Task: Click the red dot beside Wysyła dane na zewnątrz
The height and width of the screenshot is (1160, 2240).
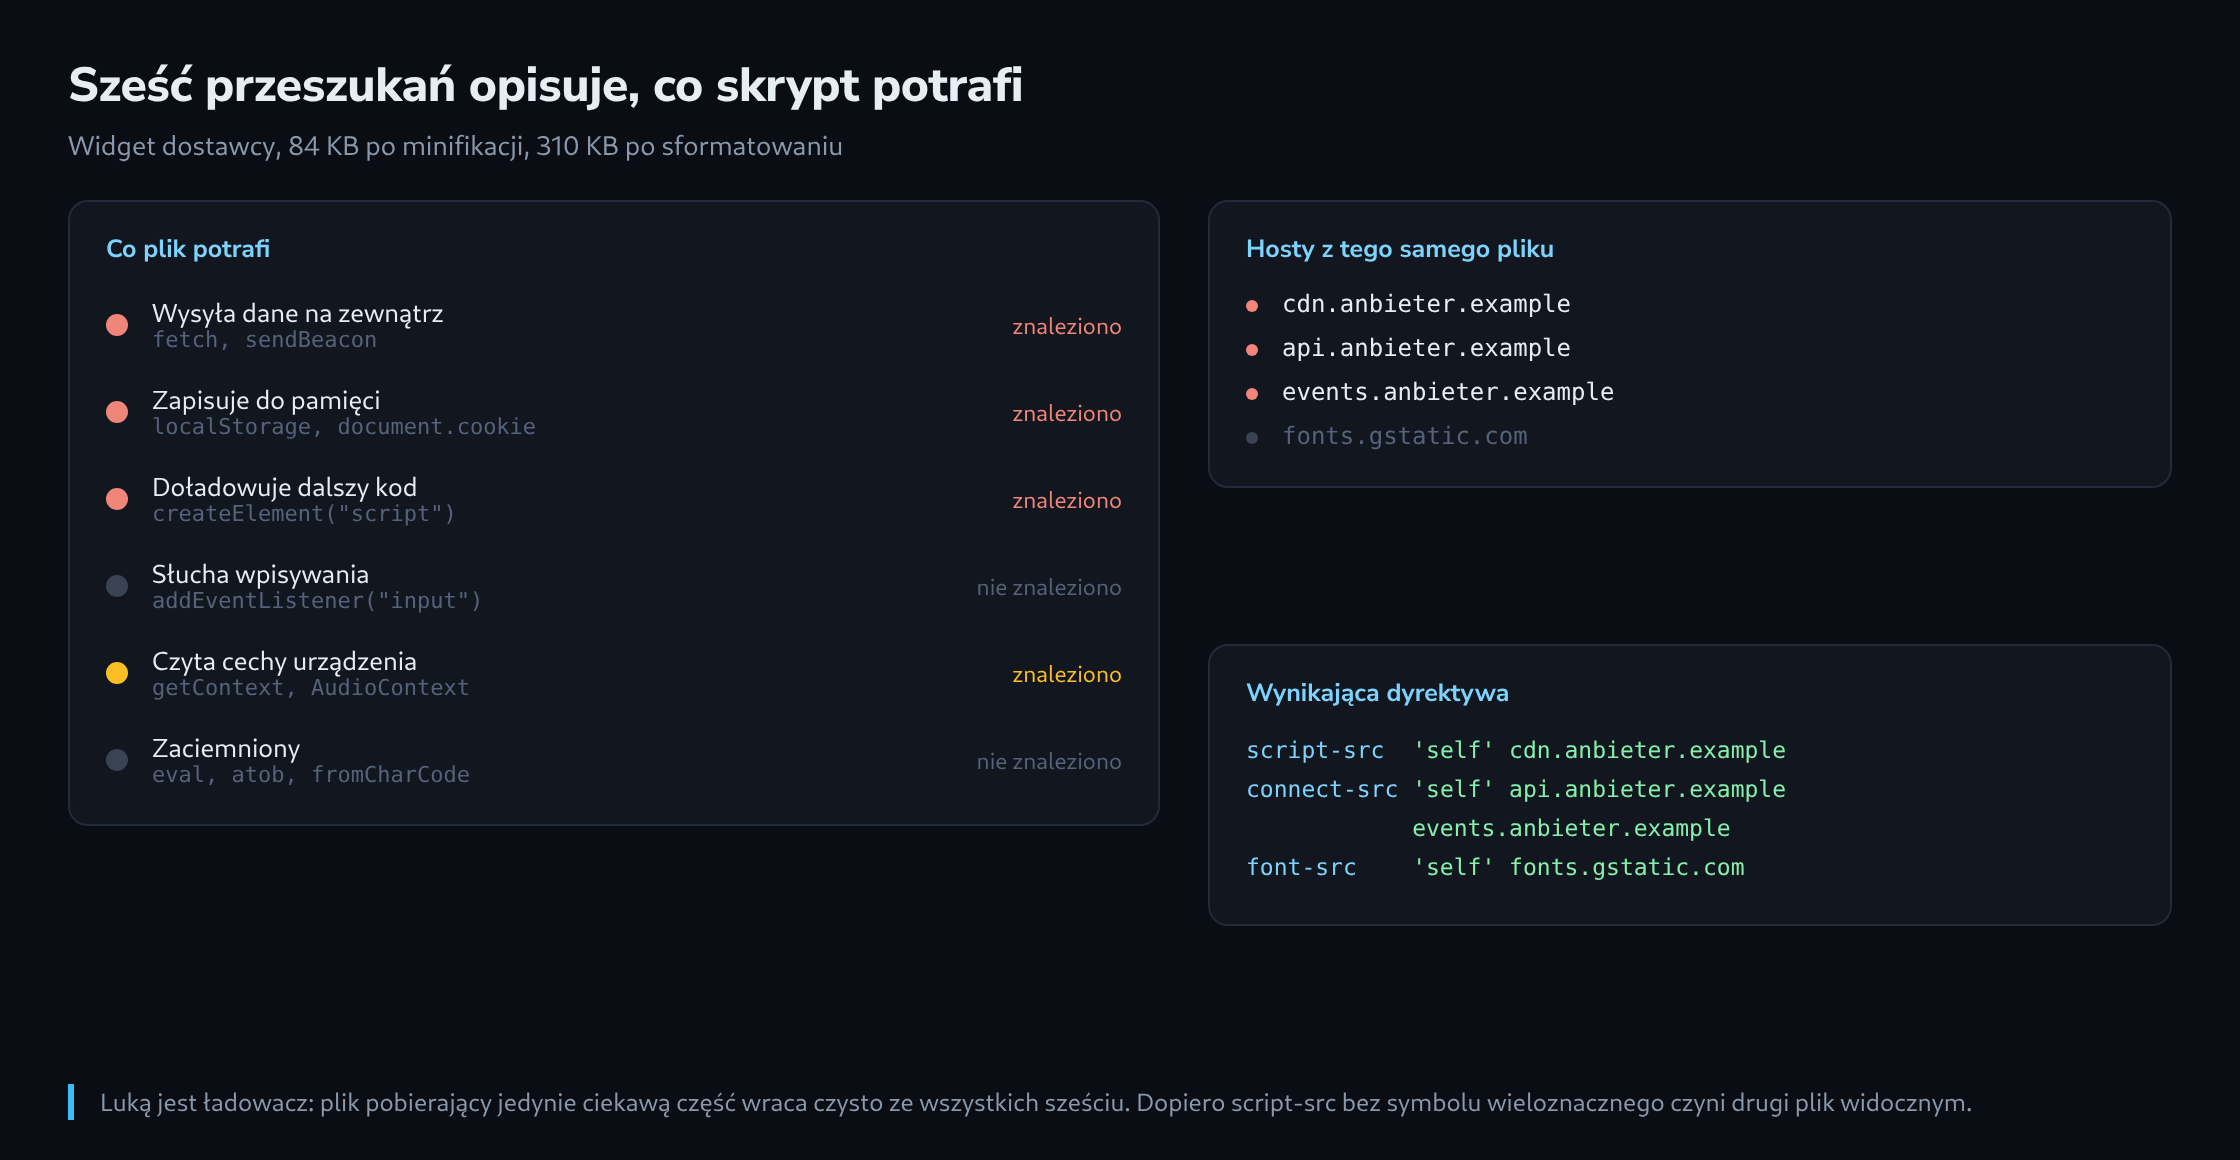Action: (117, 325)
